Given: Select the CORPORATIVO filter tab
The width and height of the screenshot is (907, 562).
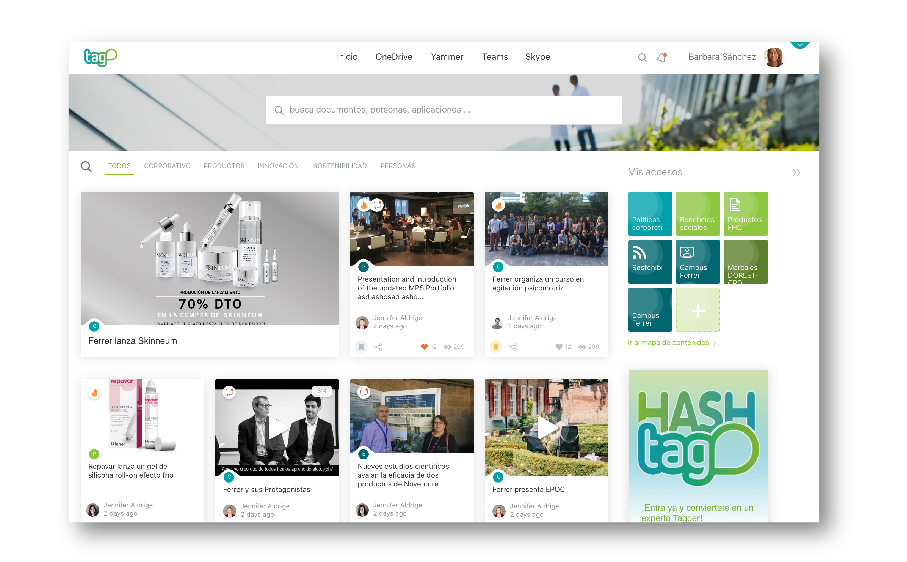Looking at the screenshot, I should coord(167,166).
